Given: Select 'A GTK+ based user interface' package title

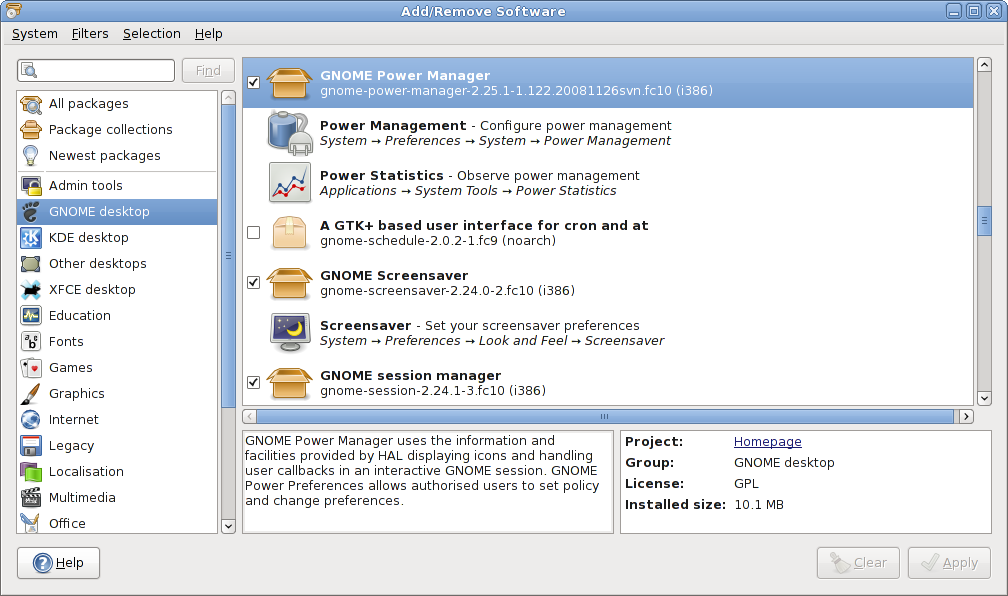Looking at the screenshot, I should 484,225.
